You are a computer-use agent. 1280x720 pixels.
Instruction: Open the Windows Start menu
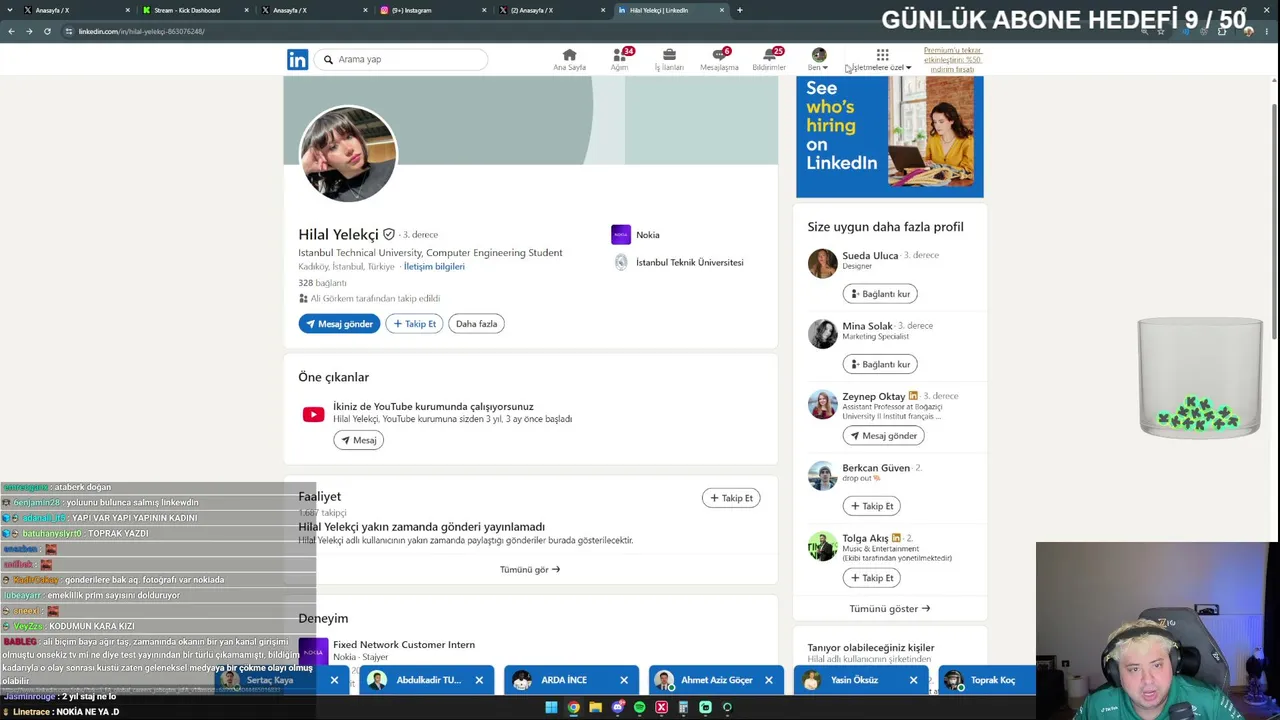551,708
